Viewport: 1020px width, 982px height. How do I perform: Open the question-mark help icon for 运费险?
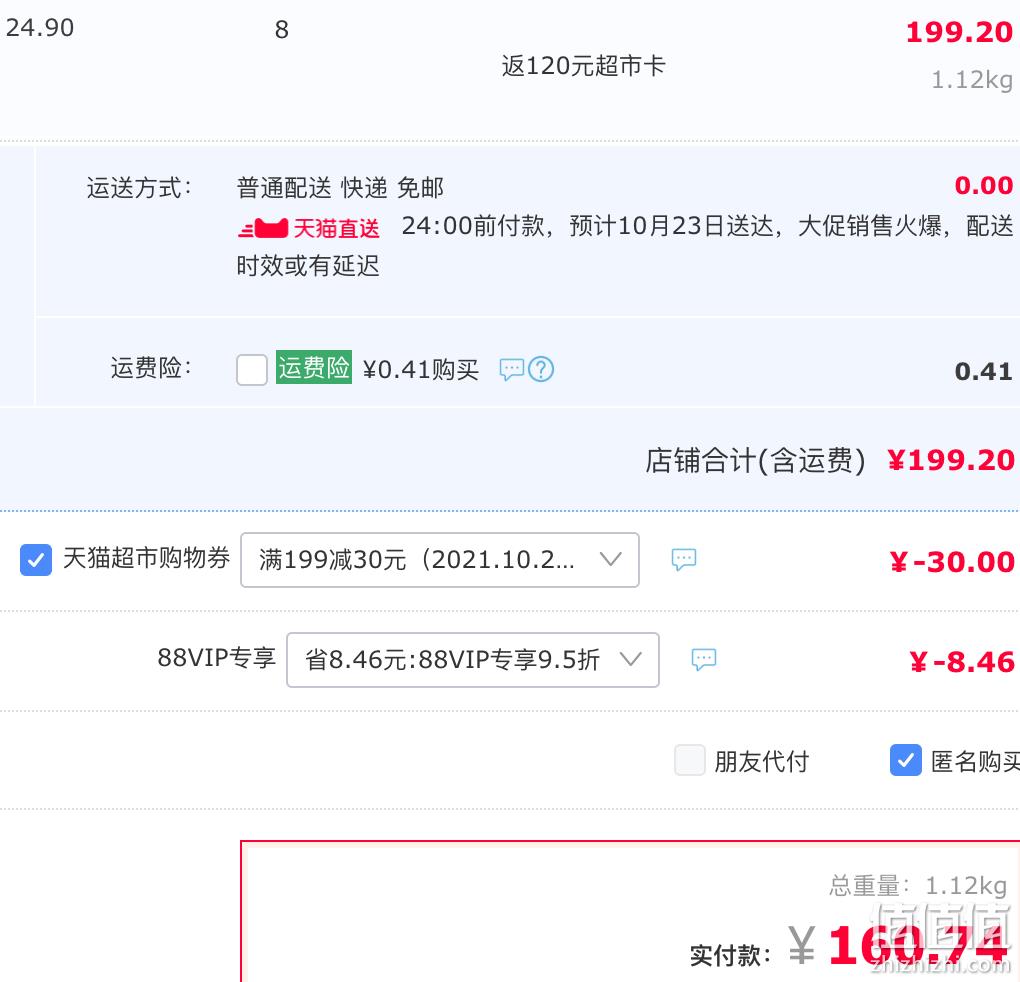(541, 369)
